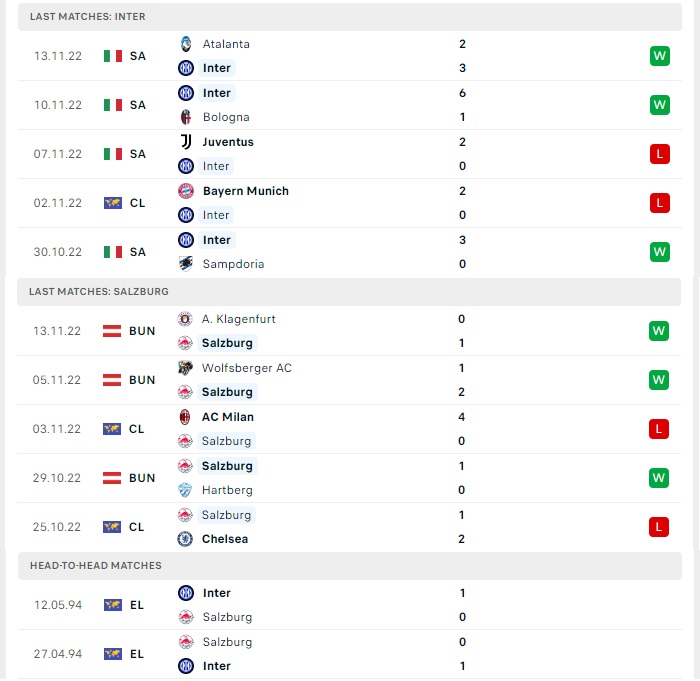
Task: Click the red L badge for Juventus match
Action: (x=660, y=154)
